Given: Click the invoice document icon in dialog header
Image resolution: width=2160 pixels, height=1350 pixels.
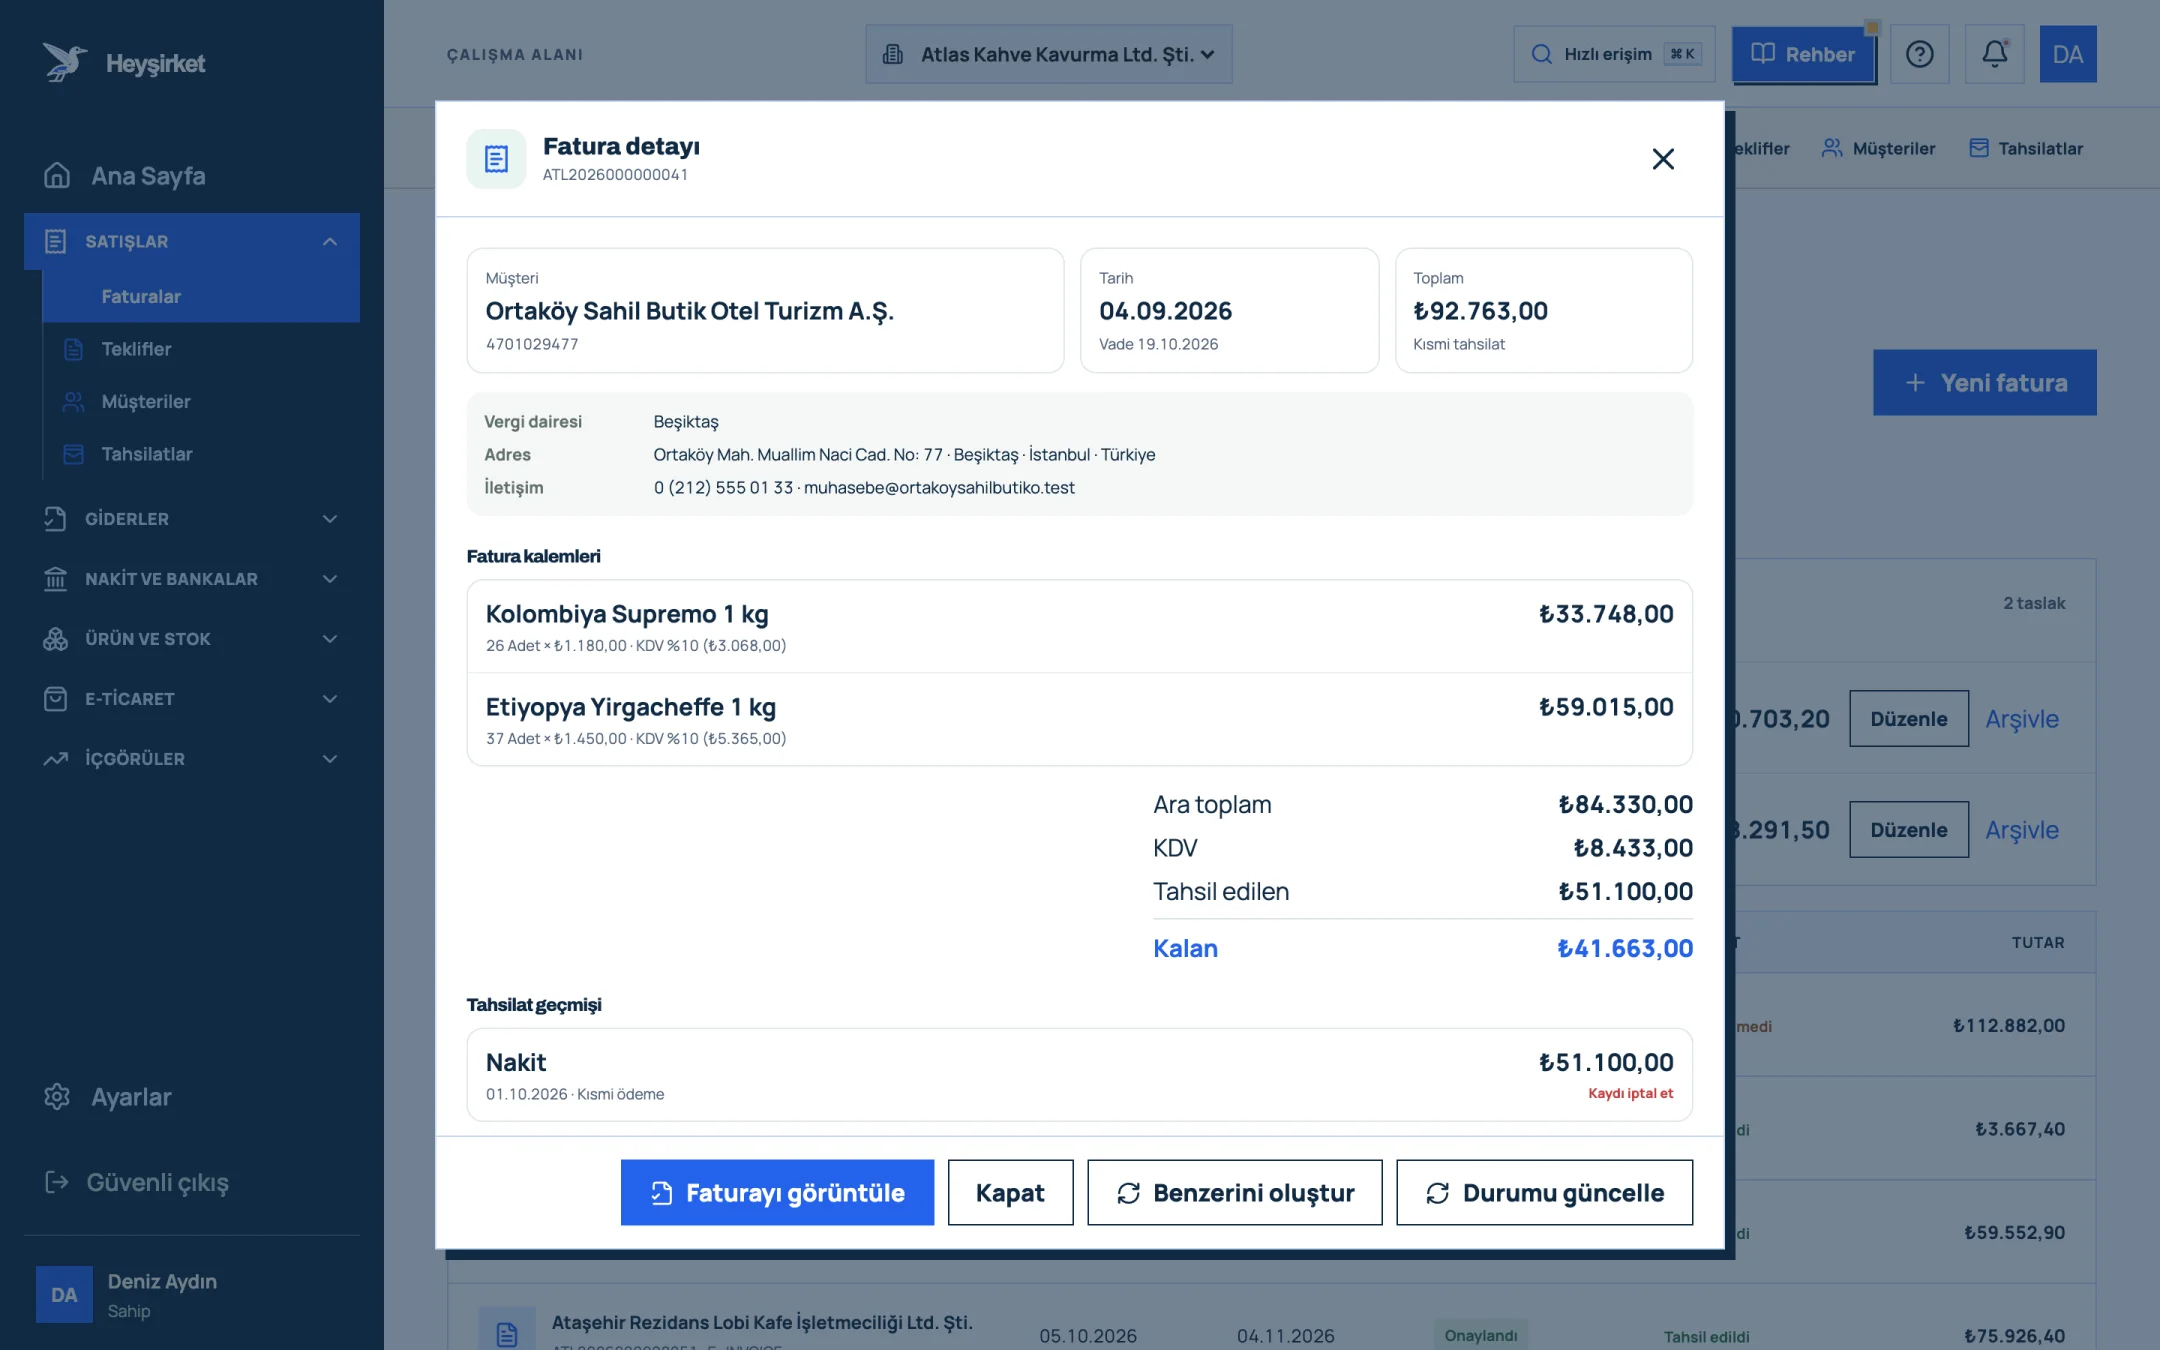Looking at the screenshot, I should coord(496,159).
